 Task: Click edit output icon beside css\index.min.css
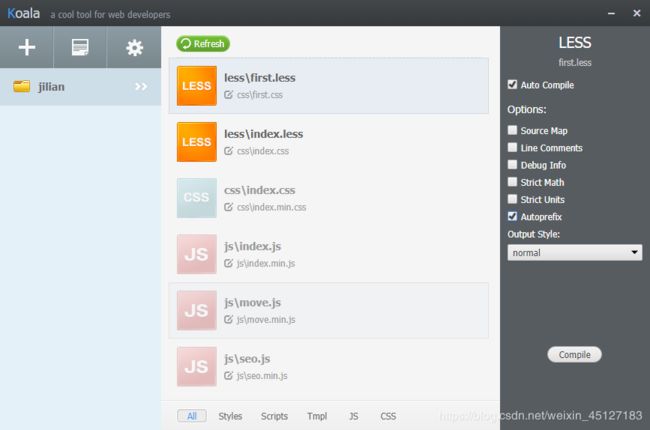pyautogui.click(x=228, y=207)
